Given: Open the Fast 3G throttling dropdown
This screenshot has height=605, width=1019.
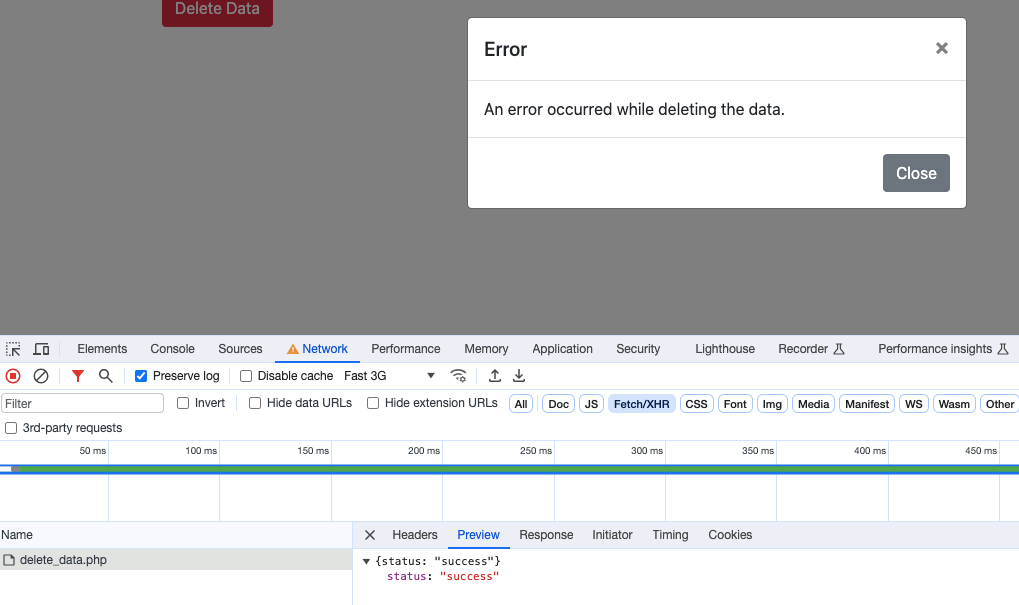Looking at the screenshot, I should click(x=389, y=376).
